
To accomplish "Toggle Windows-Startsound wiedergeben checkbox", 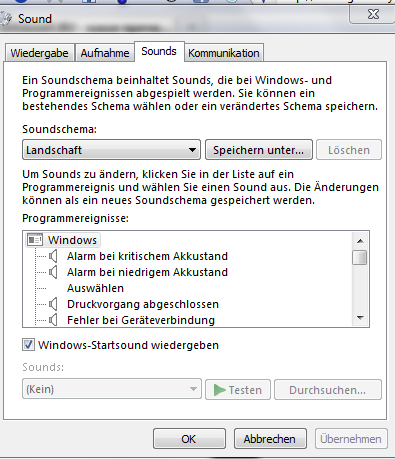I will [28, 345].
